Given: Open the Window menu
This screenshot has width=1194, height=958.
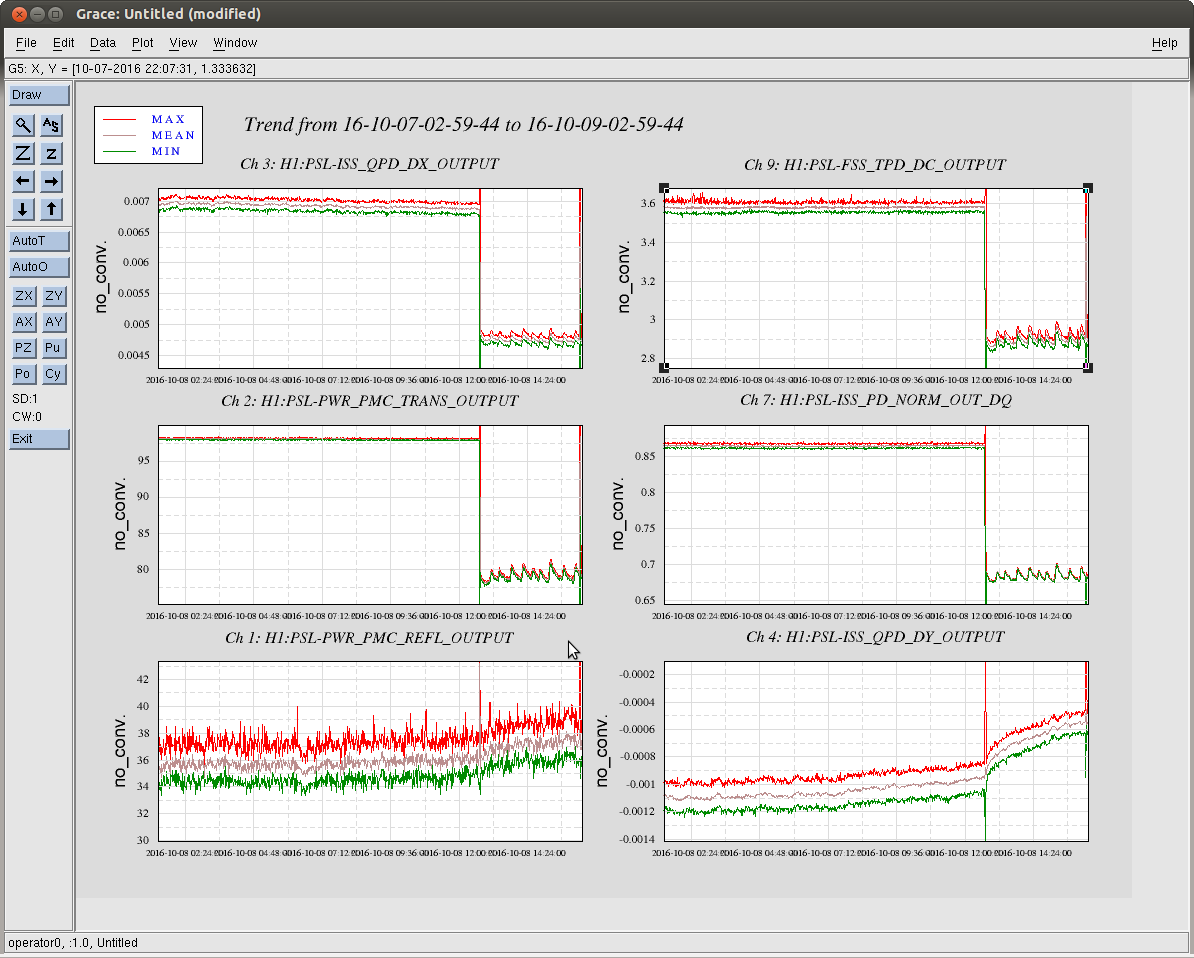Looking at the screenshot, I should pos(235,43).
